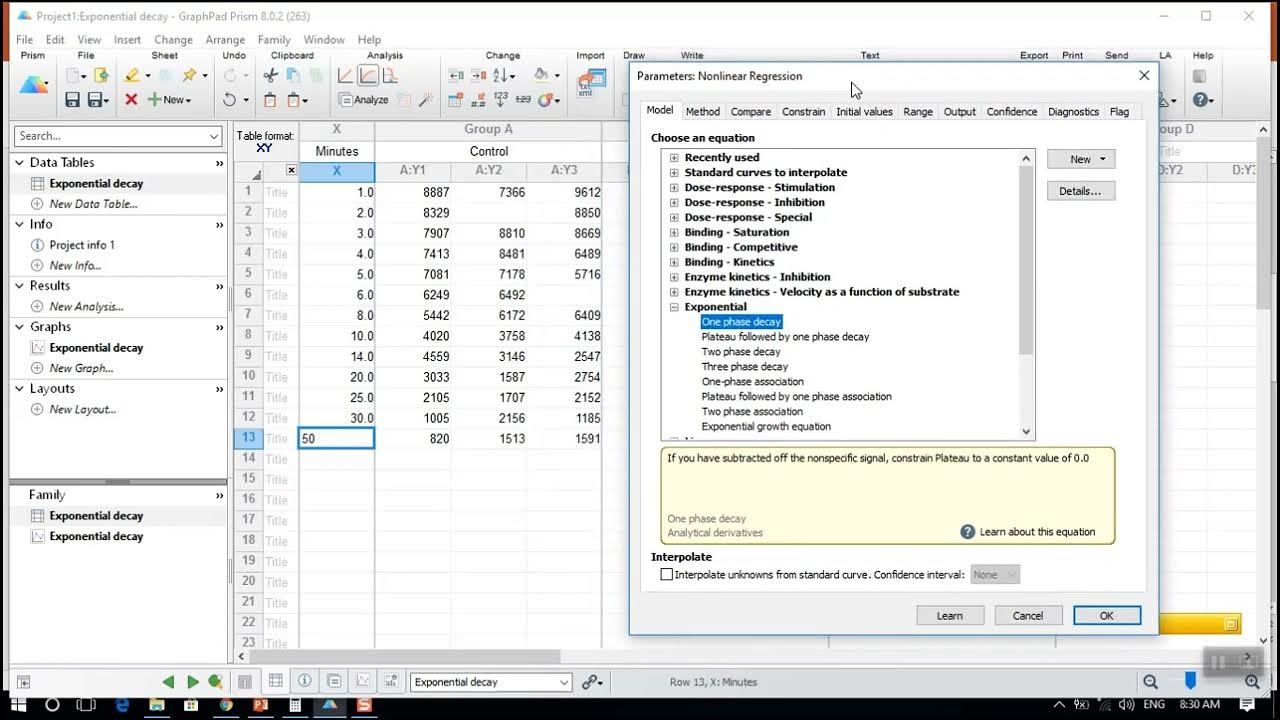Open the Insert menu
Screen dimensions: 1280x720
127,40
